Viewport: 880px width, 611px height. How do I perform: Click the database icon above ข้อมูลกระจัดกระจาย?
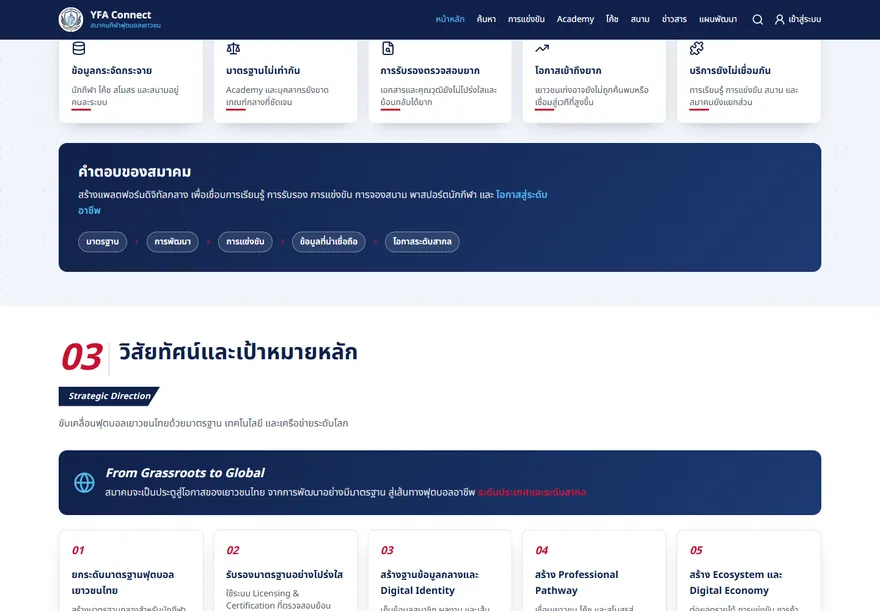coord(79,48)
